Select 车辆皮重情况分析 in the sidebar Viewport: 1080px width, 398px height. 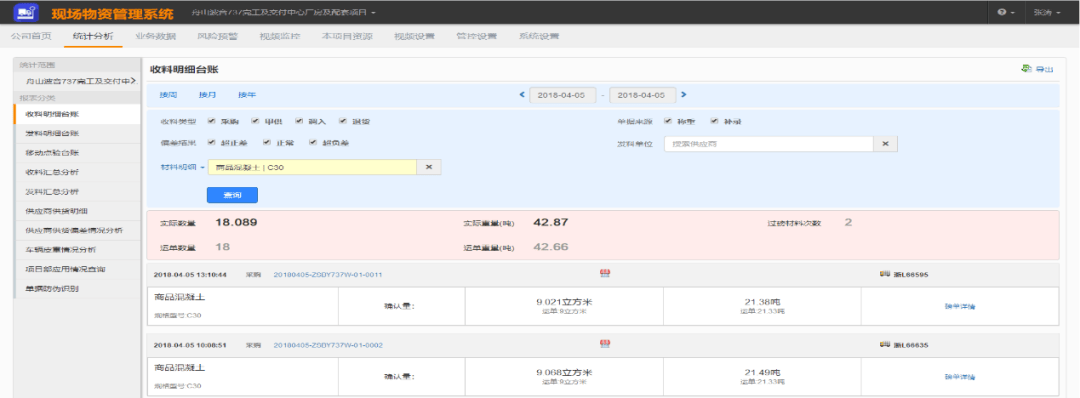pyautogui.click(x=77, y=249)
